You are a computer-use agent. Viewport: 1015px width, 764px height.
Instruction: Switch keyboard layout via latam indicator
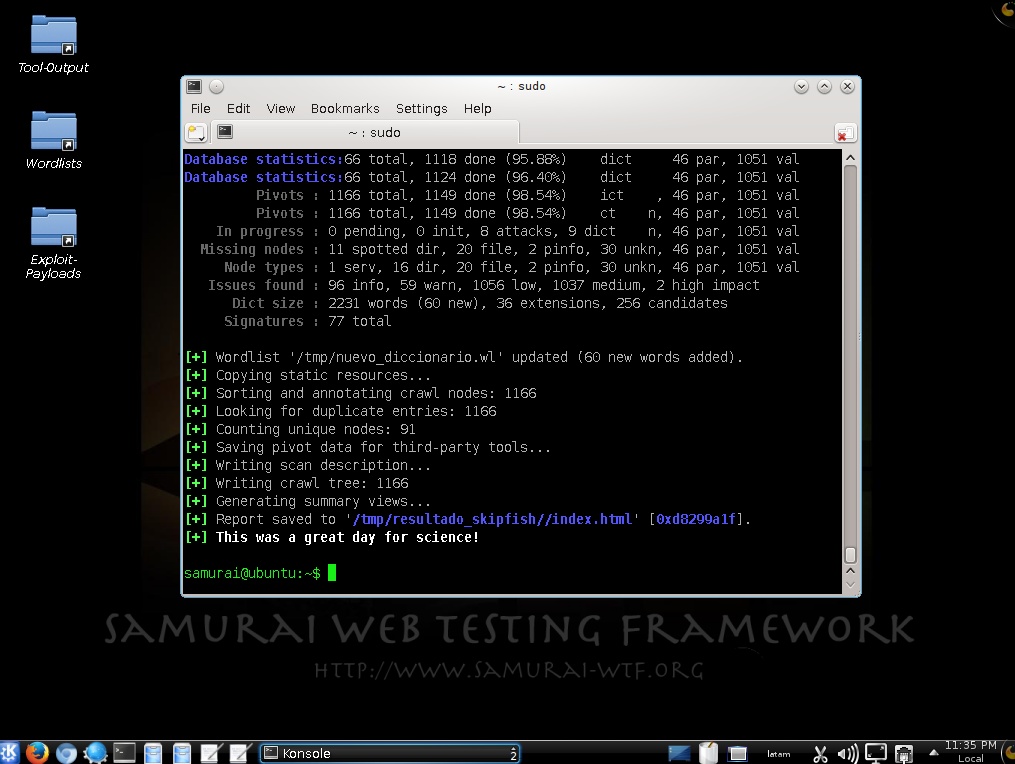click(779, 754)
